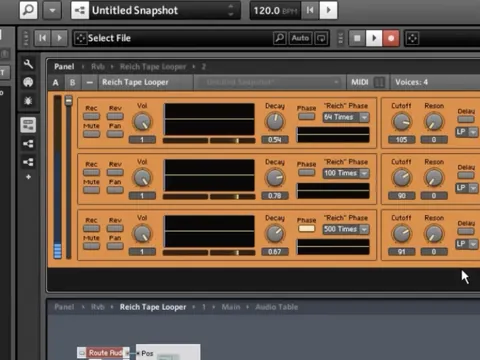Click Reich Tape Looper in upper breadcrumb

(153, 67)
